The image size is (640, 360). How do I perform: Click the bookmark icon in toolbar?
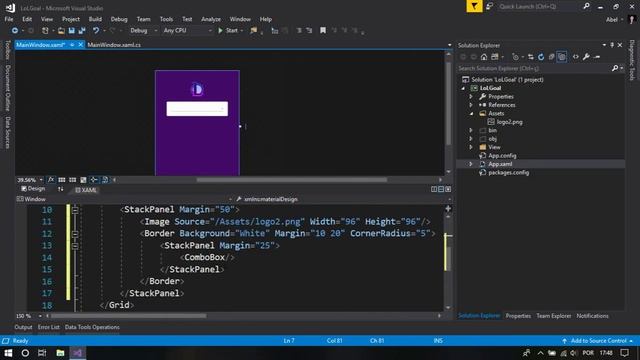[323, 31]
